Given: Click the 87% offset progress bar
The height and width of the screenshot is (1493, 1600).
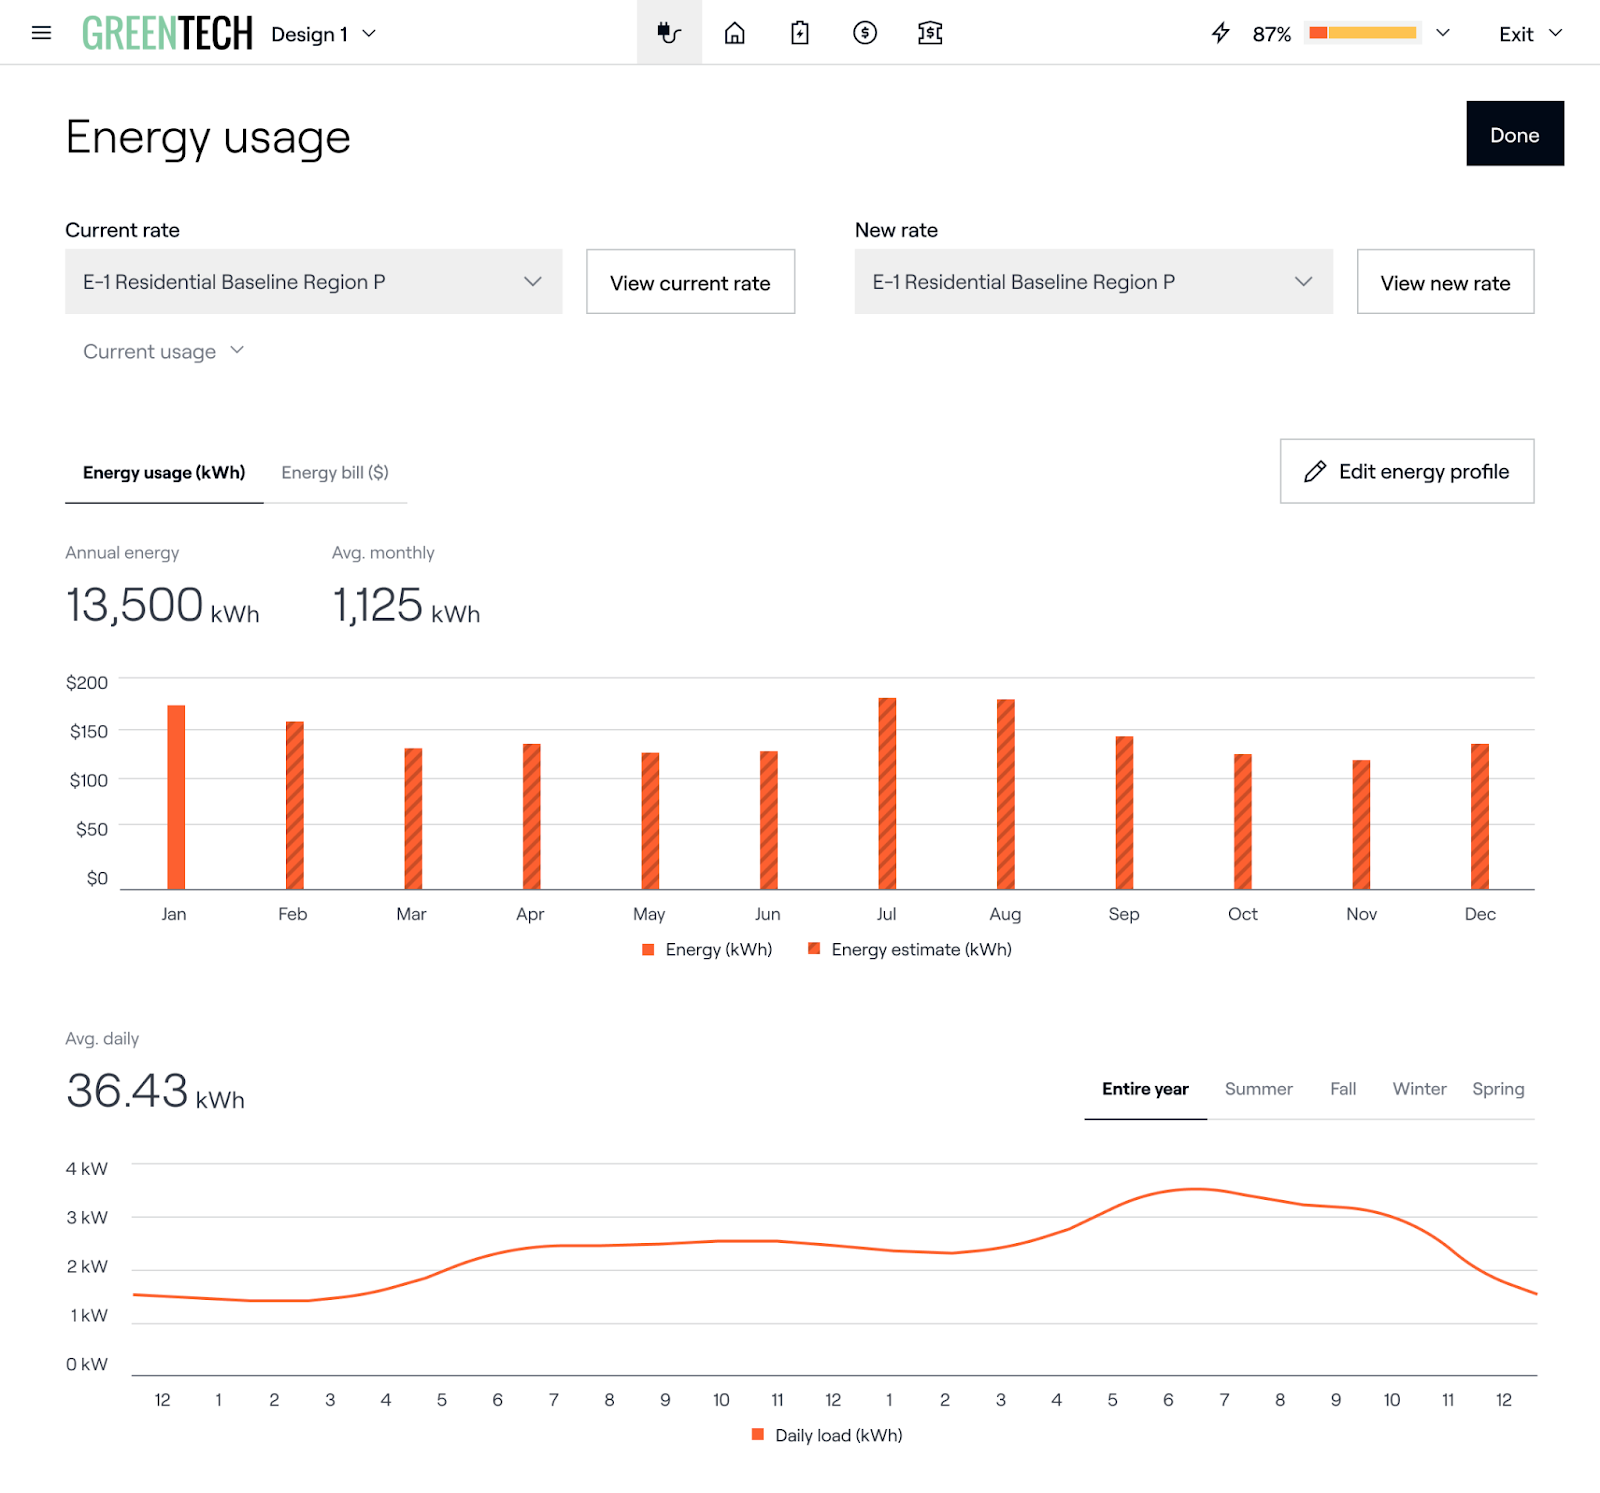Looking at the screenshot, I should 1363,33.
